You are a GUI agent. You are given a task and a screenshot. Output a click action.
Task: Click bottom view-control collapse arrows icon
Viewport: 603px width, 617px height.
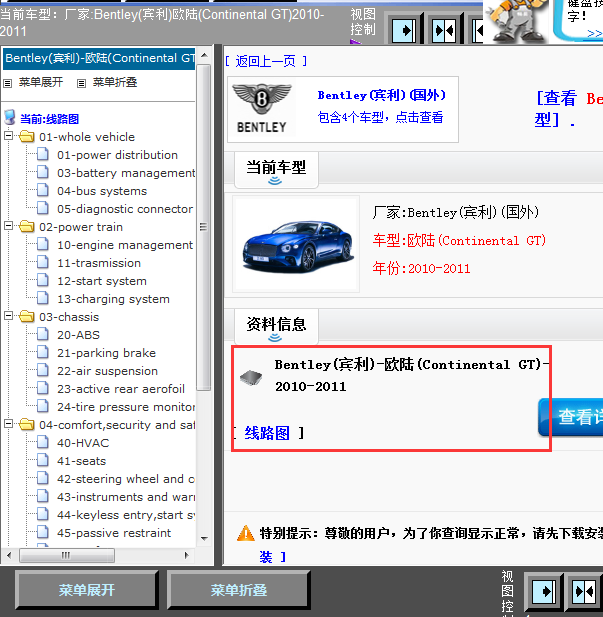click(584, 591)
